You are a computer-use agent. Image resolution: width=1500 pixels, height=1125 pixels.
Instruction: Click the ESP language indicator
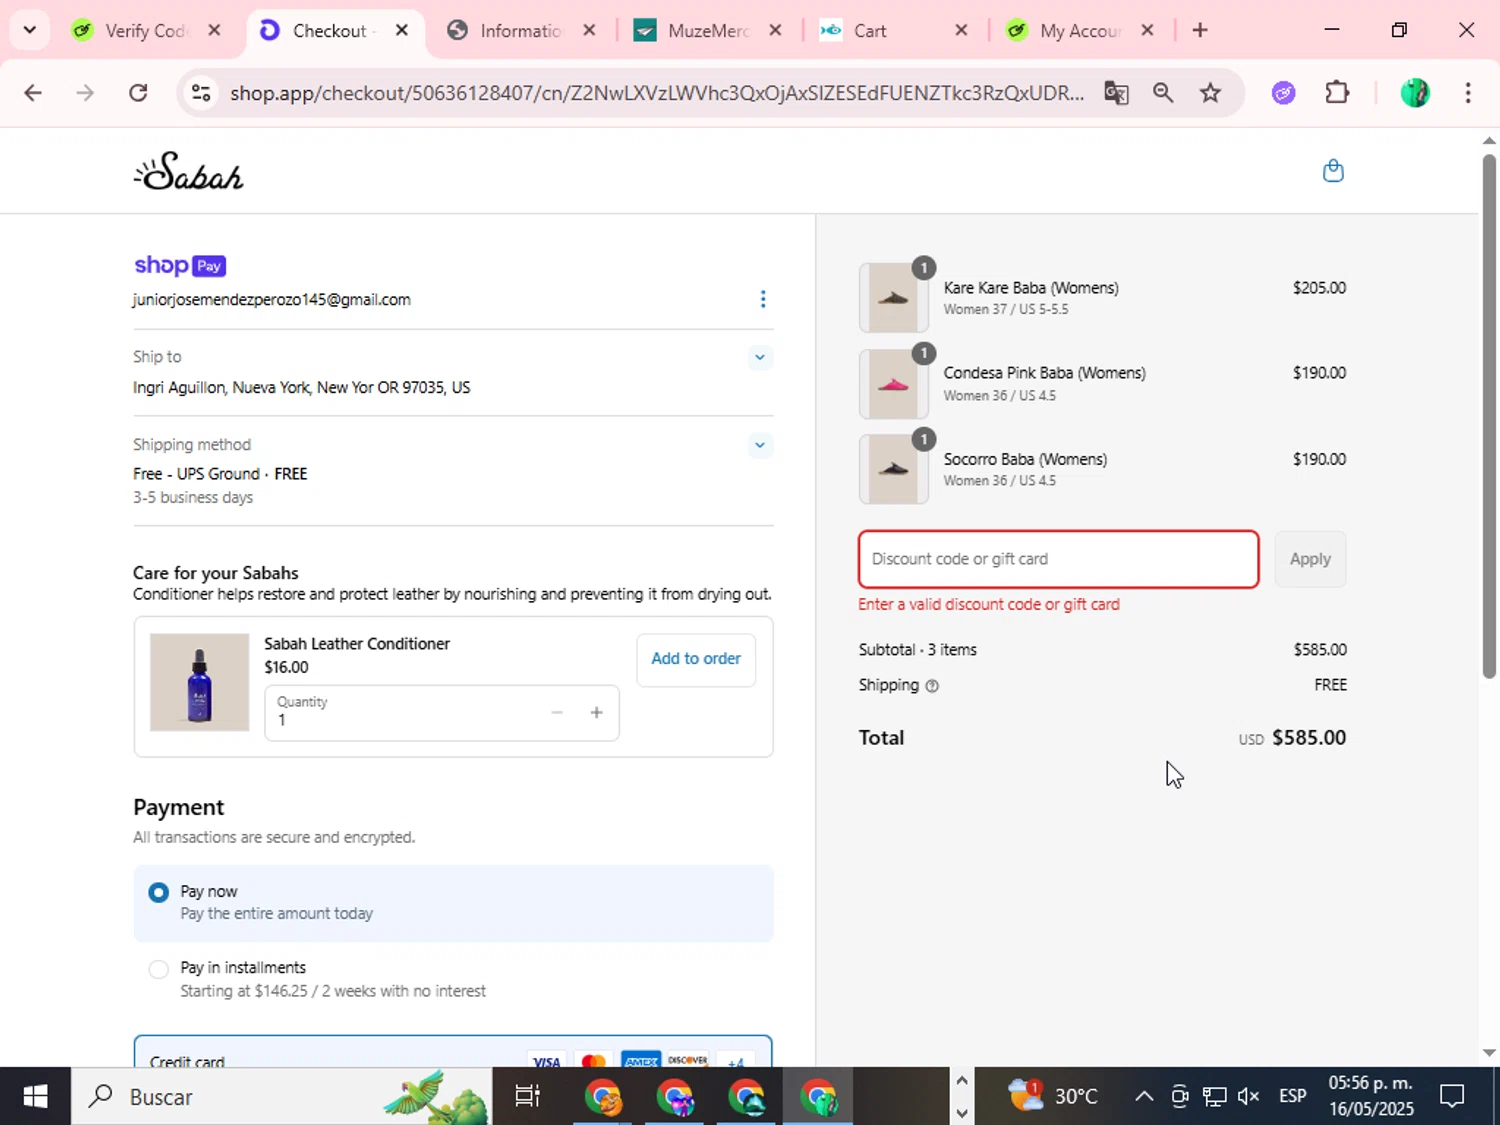click(1293, 1097)
